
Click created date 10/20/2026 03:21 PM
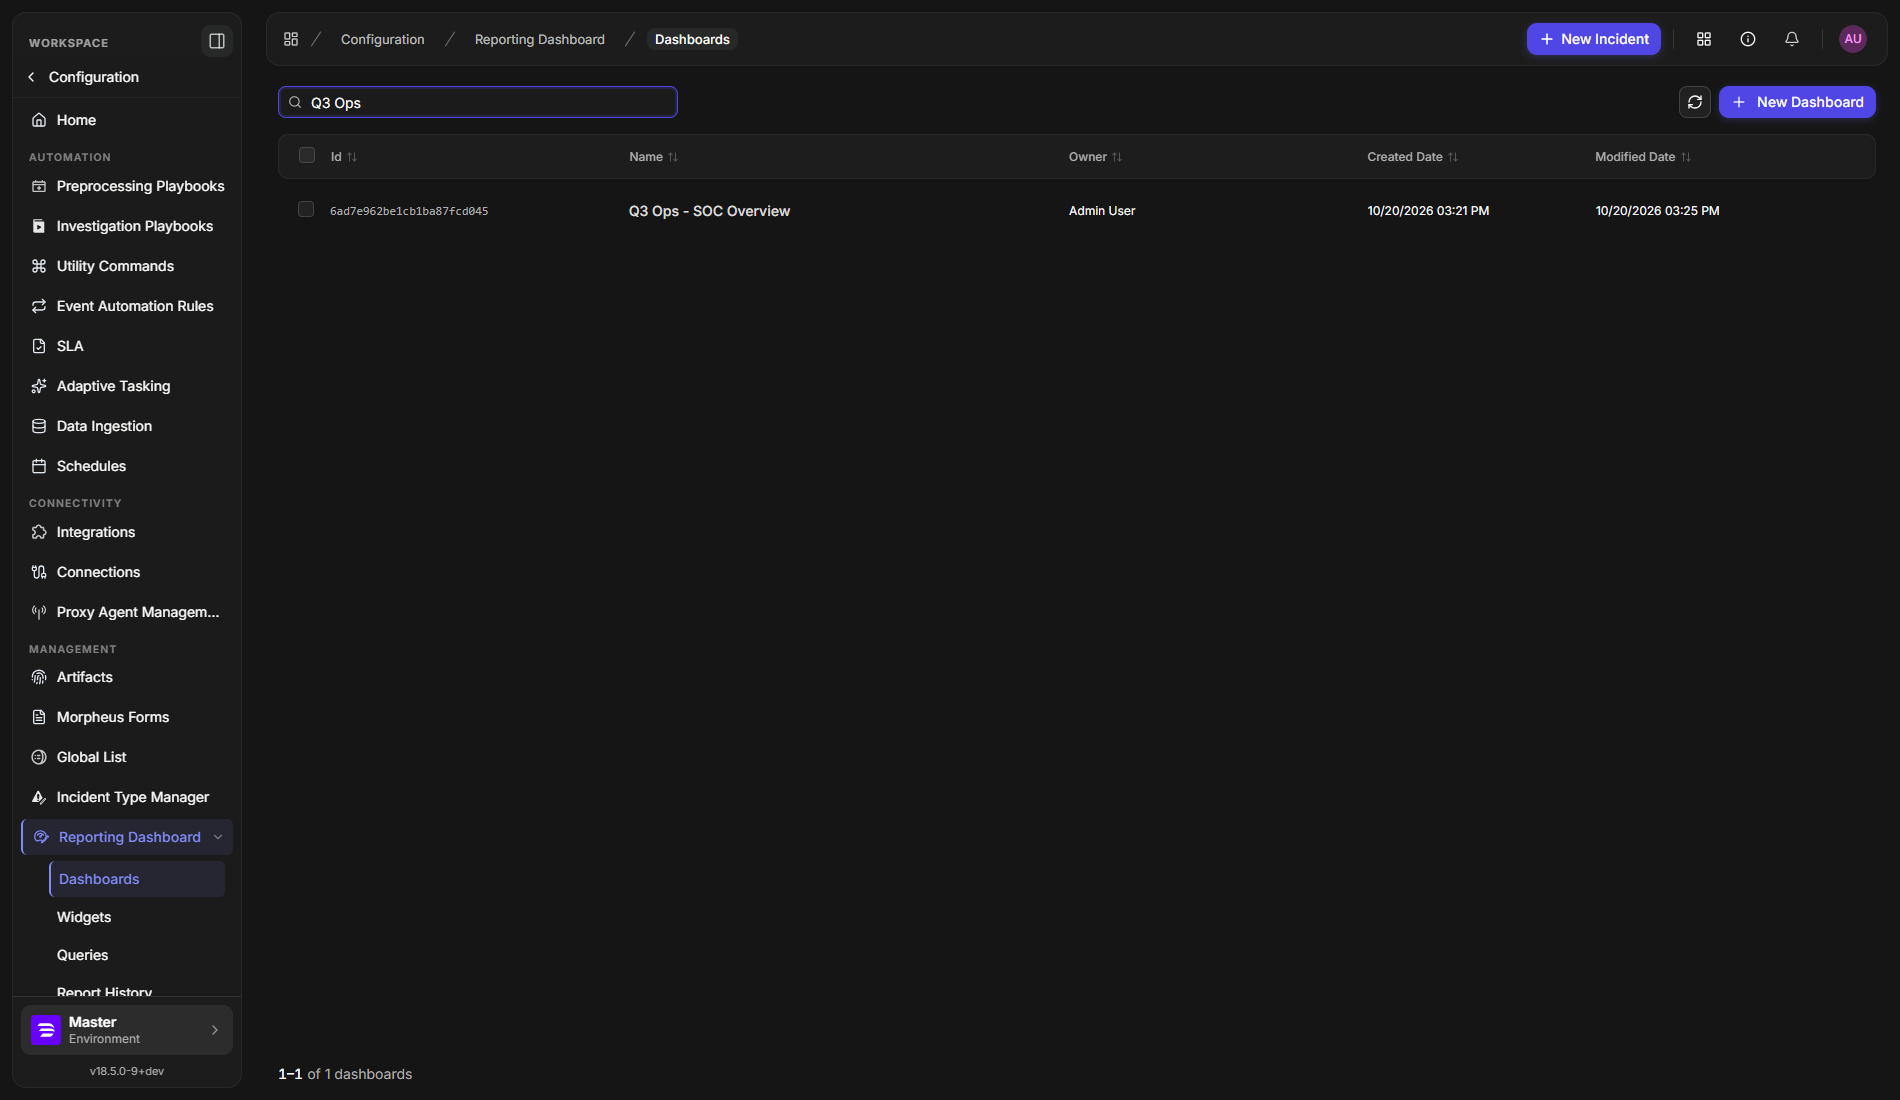(x=1428, y=211)
